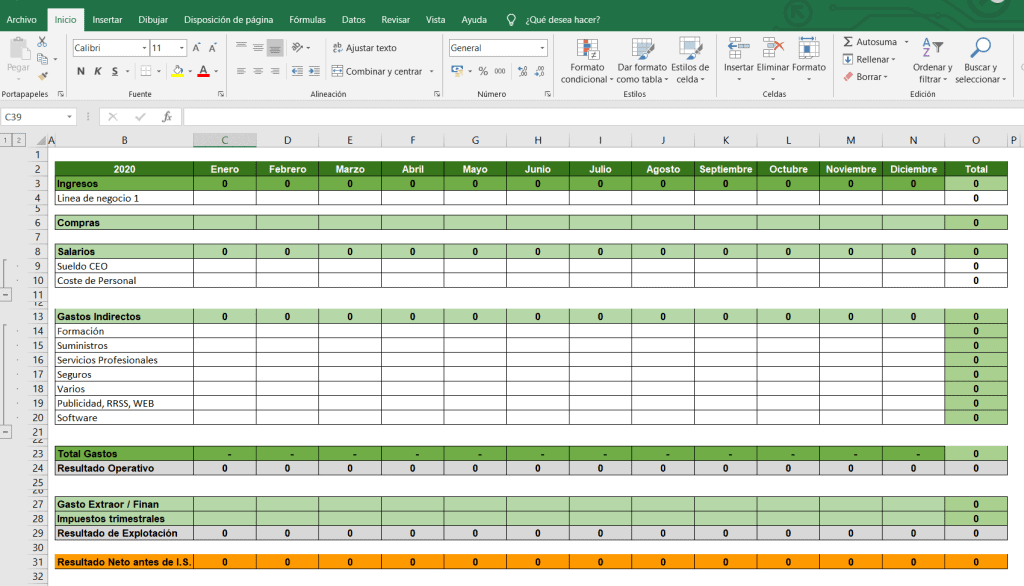1024x586 pixels.
Task: Open Fuente dialog launcher
Action: (221, 94)
